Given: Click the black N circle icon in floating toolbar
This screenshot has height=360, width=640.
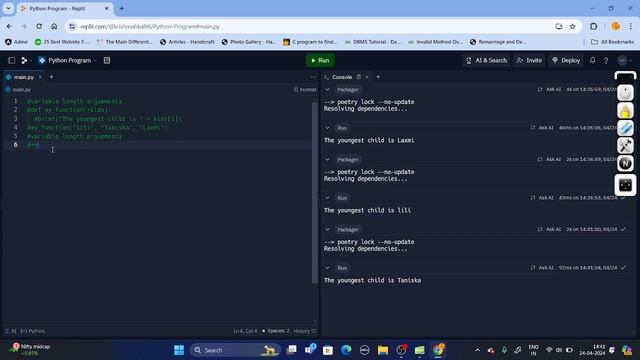Looking at the screenshot, I should 625,163.
